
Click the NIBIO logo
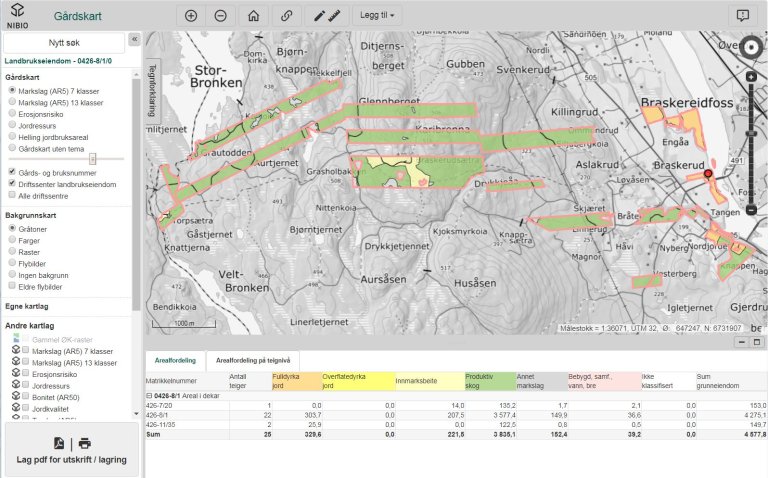coord(17,16)
